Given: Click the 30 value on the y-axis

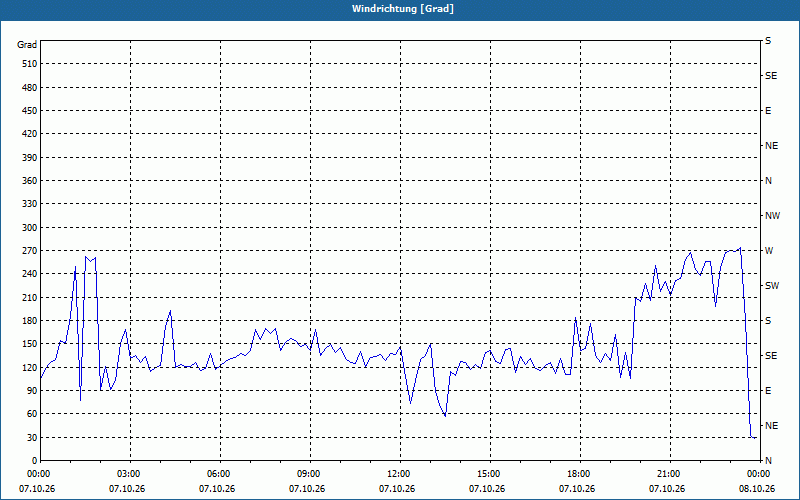Looking at the screenshot, I should (x=33, y=437).
